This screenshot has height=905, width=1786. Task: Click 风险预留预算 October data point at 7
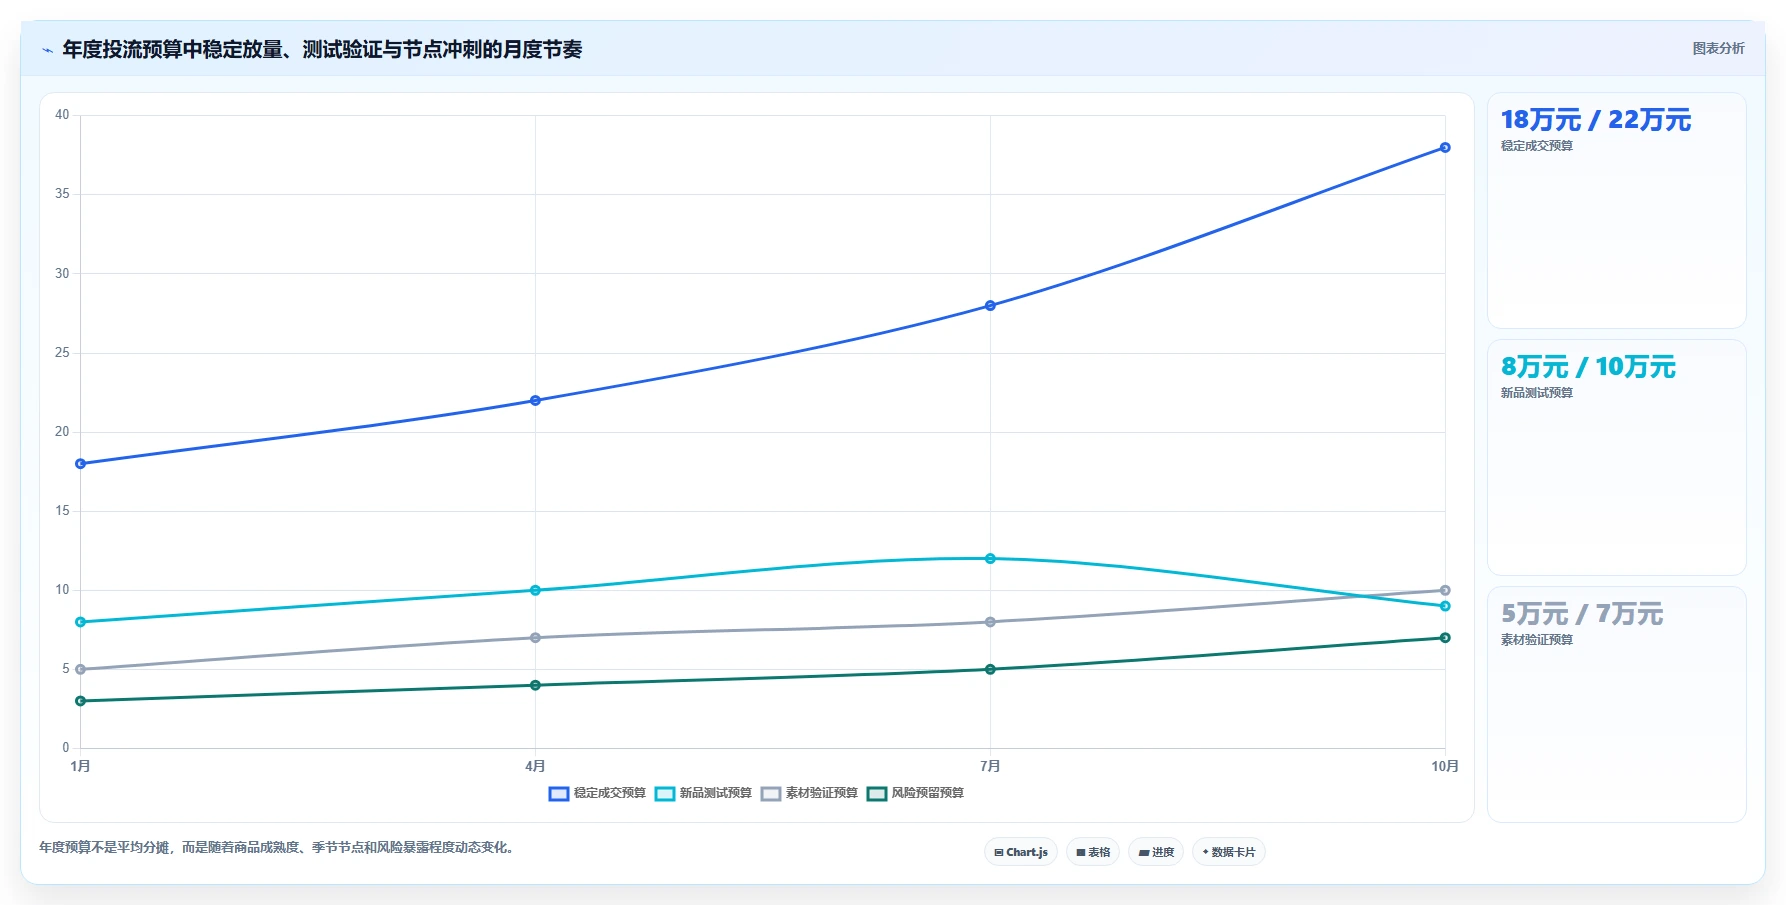click(x=1445, y=638)
